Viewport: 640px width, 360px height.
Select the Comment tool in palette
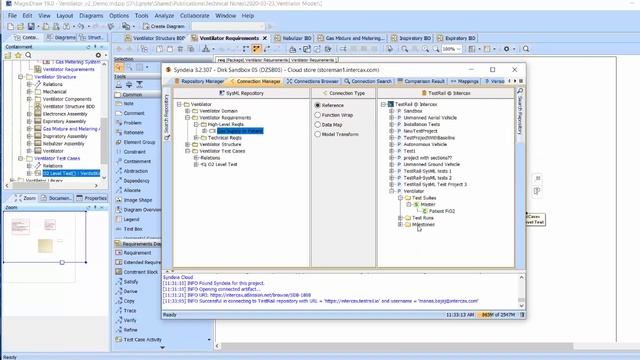click(x=133, y=113)
